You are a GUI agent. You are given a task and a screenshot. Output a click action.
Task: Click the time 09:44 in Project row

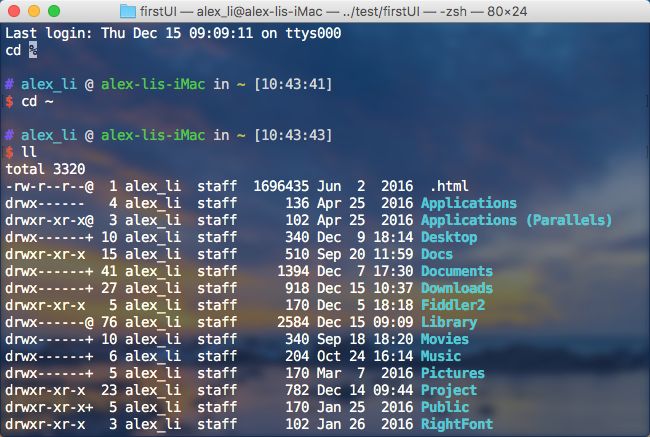click(x=393, y=390)
